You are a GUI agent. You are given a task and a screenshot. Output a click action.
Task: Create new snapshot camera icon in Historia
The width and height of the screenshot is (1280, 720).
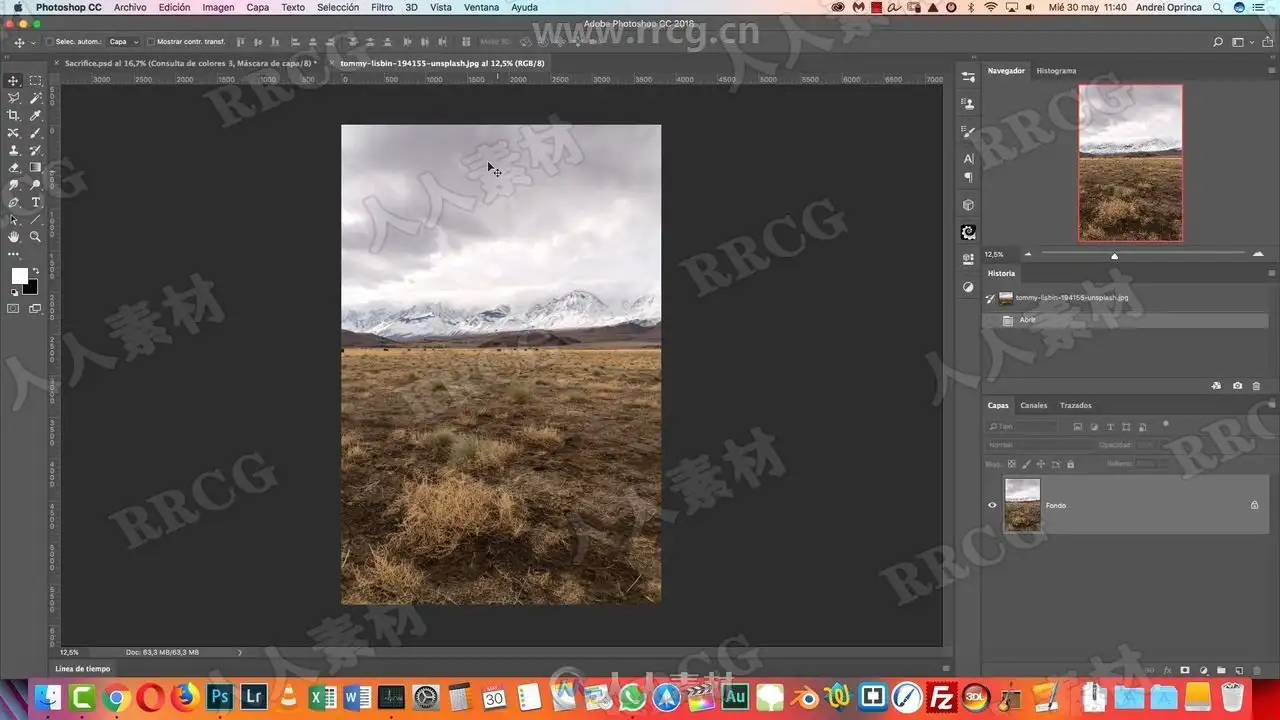(1237, 386)
